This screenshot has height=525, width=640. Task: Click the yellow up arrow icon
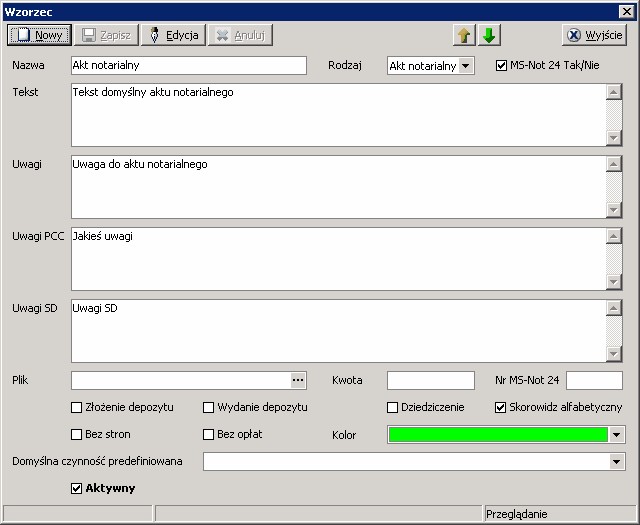tap(464, 35)
